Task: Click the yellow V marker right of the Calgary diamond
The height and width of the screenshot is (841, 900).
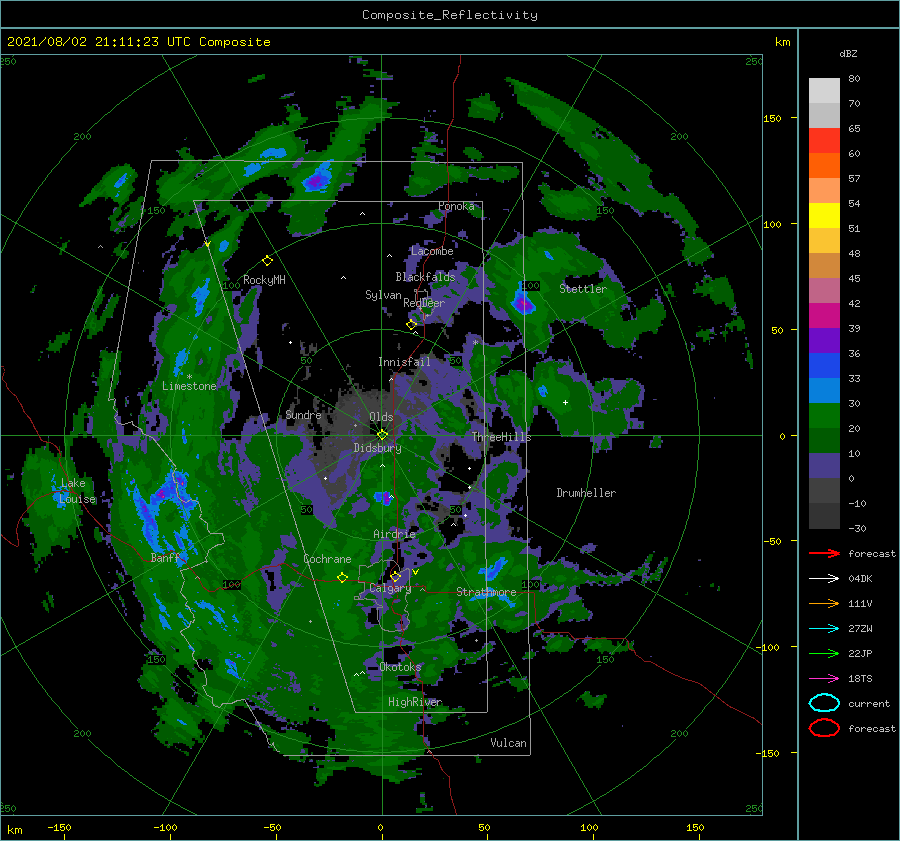Action: (x=415, y=572)
